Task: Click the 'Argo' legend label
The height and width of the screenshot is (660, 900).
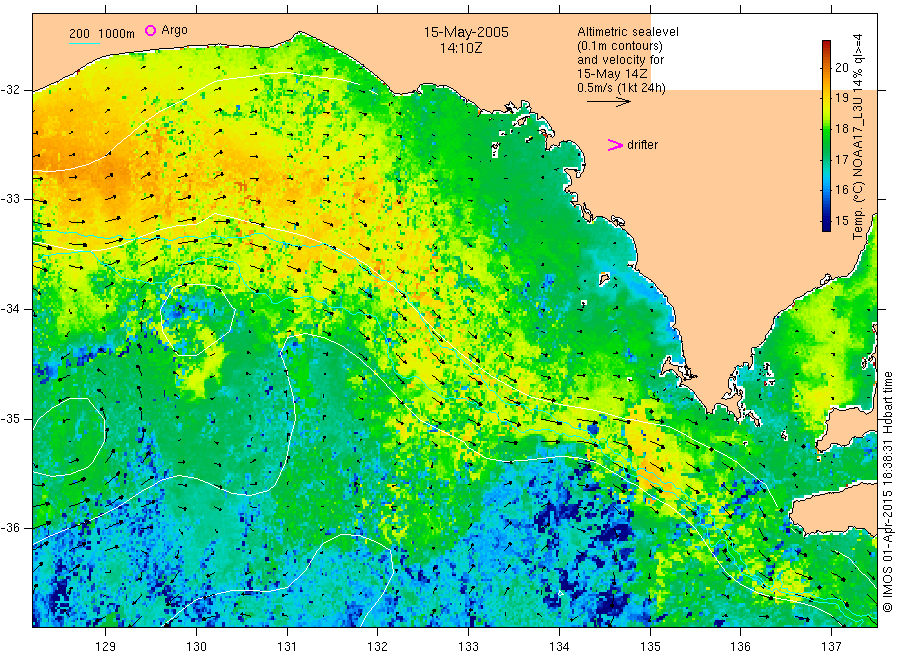Action: (x=174, y=30)
